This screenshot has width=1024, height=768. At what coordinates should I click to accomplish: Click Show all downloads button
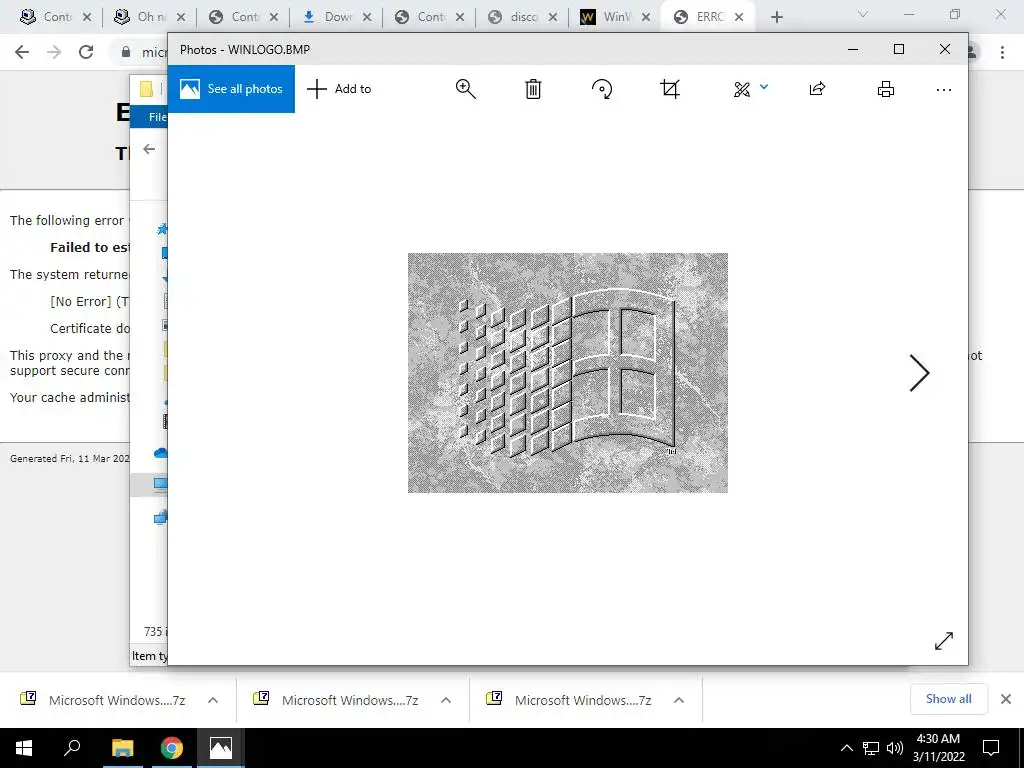coord(948,699)
